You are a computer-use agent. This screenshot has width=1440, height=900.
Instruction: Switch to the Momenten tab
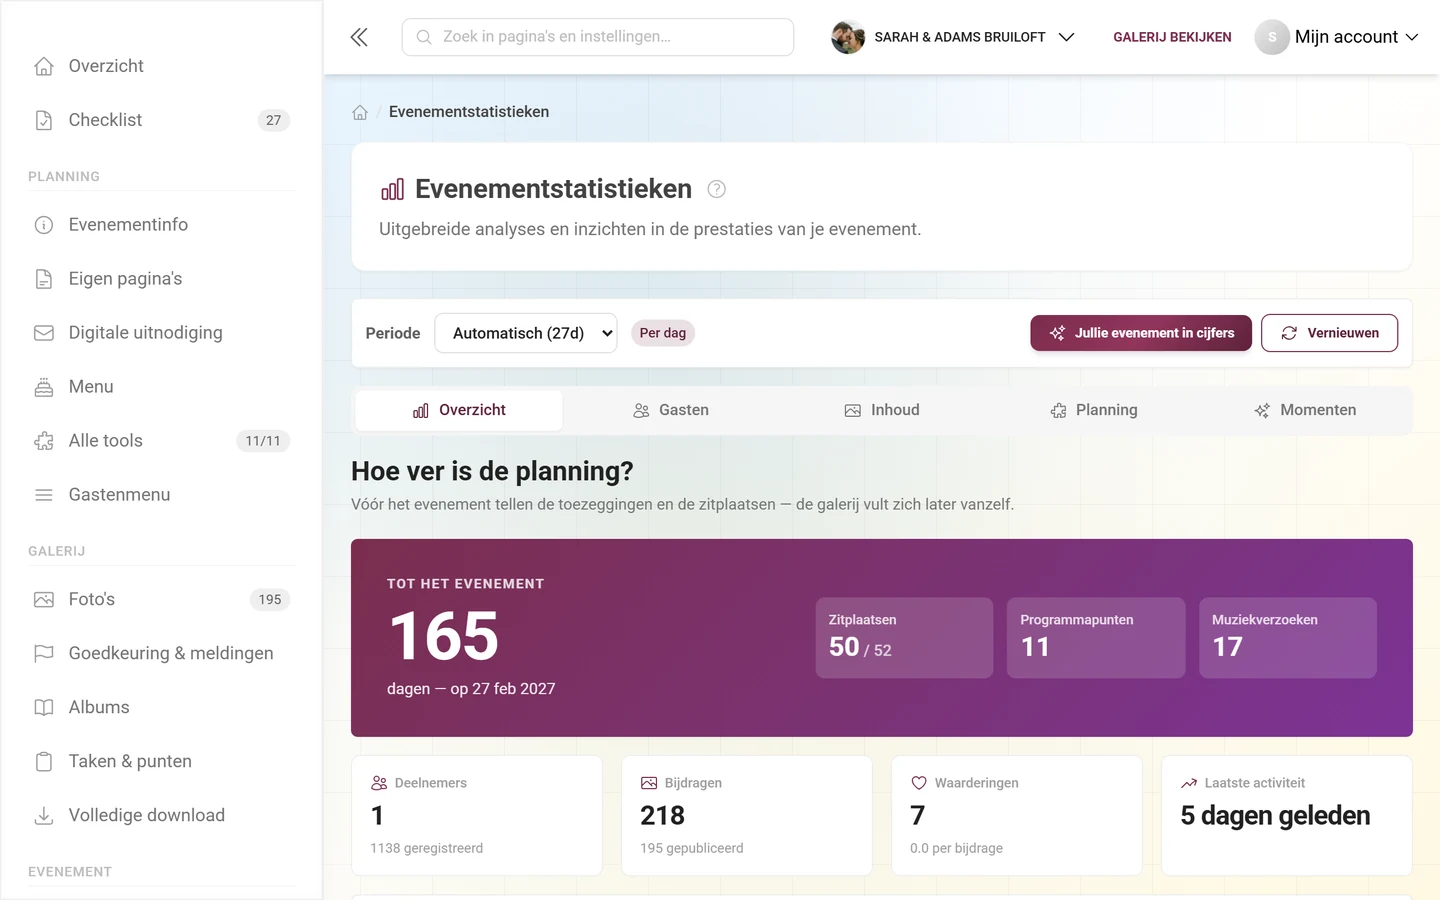[x=1305, y=410]
